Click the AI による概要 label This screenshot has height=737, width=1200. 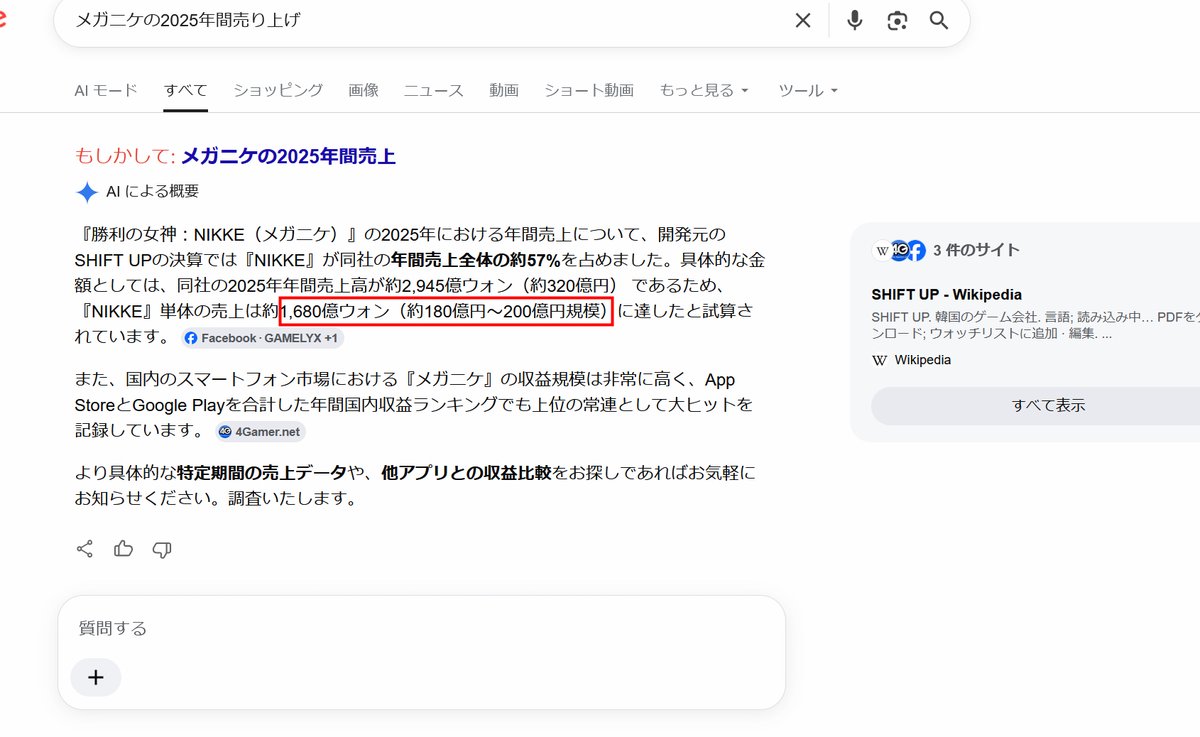(x=152, y=191)
